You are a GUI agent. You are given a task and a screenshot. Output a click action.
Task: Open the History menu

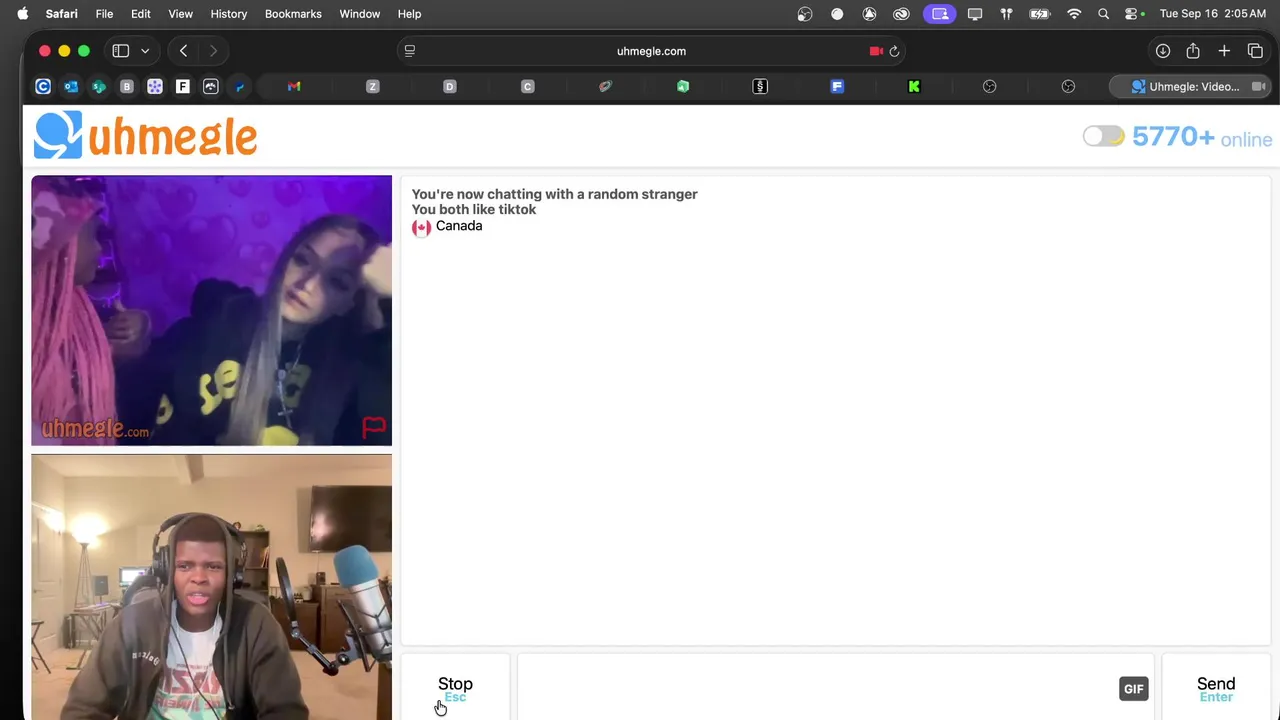[229, 14]
